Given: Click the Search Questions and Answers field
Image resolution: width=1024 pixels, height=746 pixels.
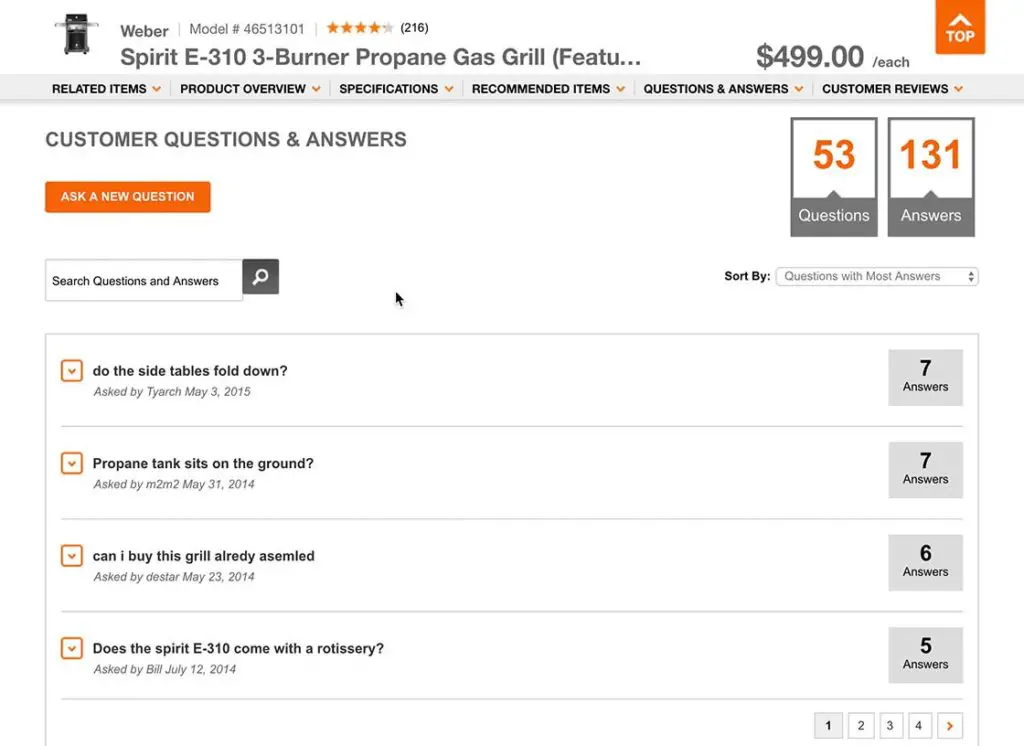Looking at the screenshot, I should (x=143, y=281).
